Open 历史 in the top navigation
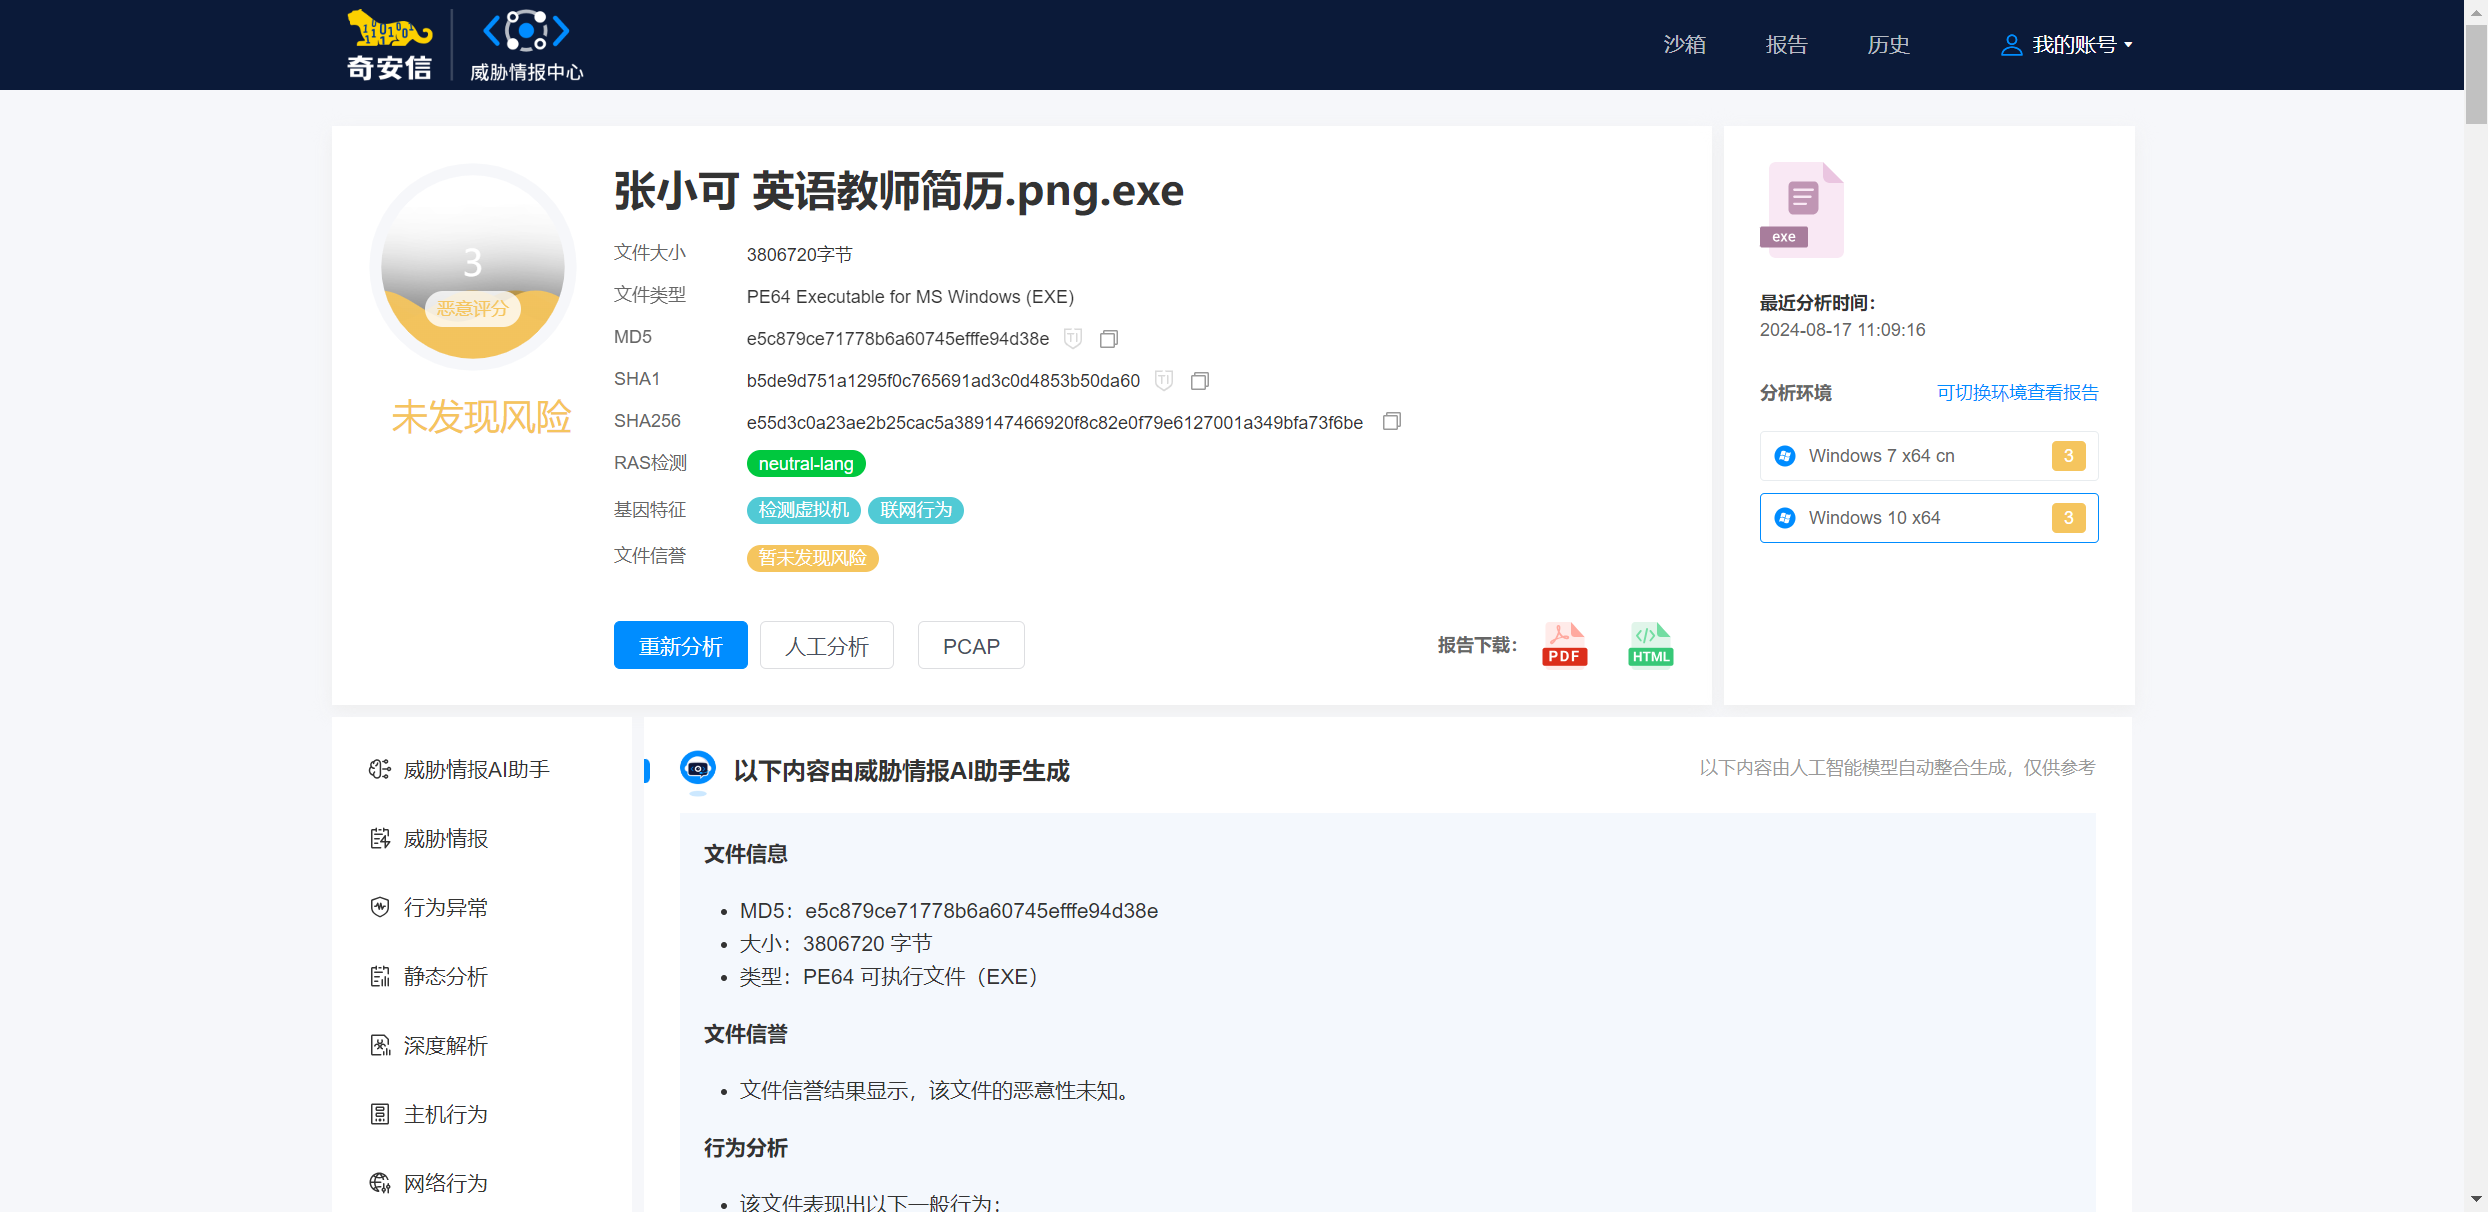 [1888, 45]
